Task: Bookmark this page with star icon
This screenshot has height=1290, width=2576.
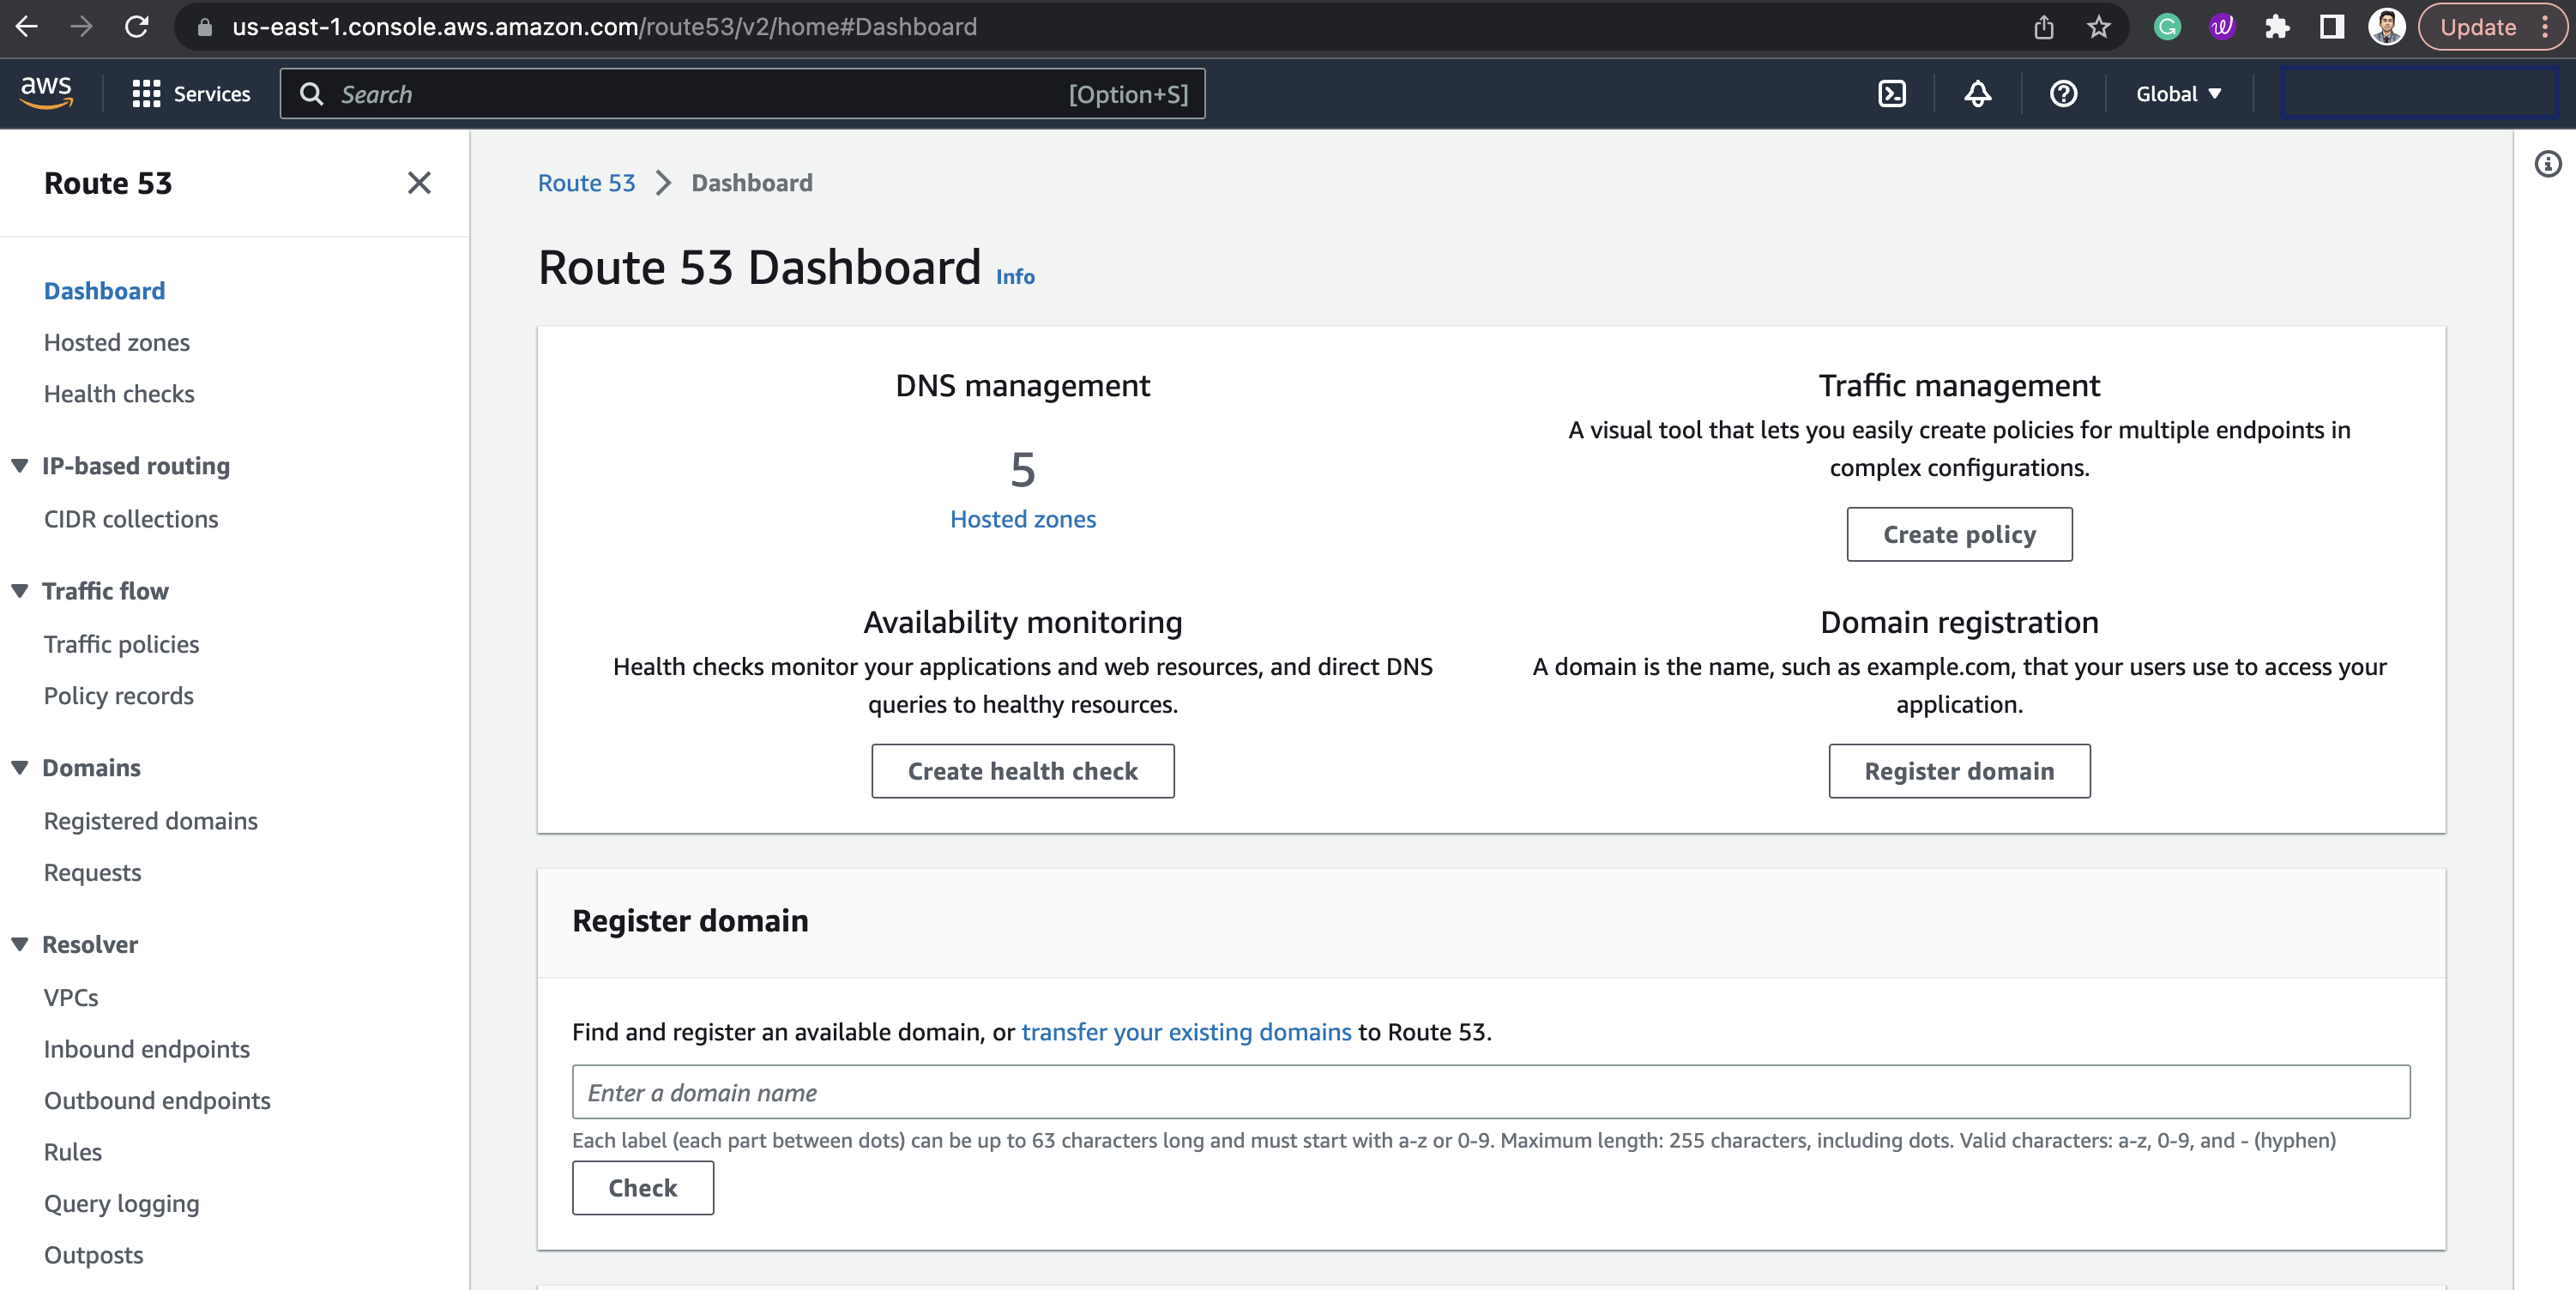Action: pos(2098,27)
